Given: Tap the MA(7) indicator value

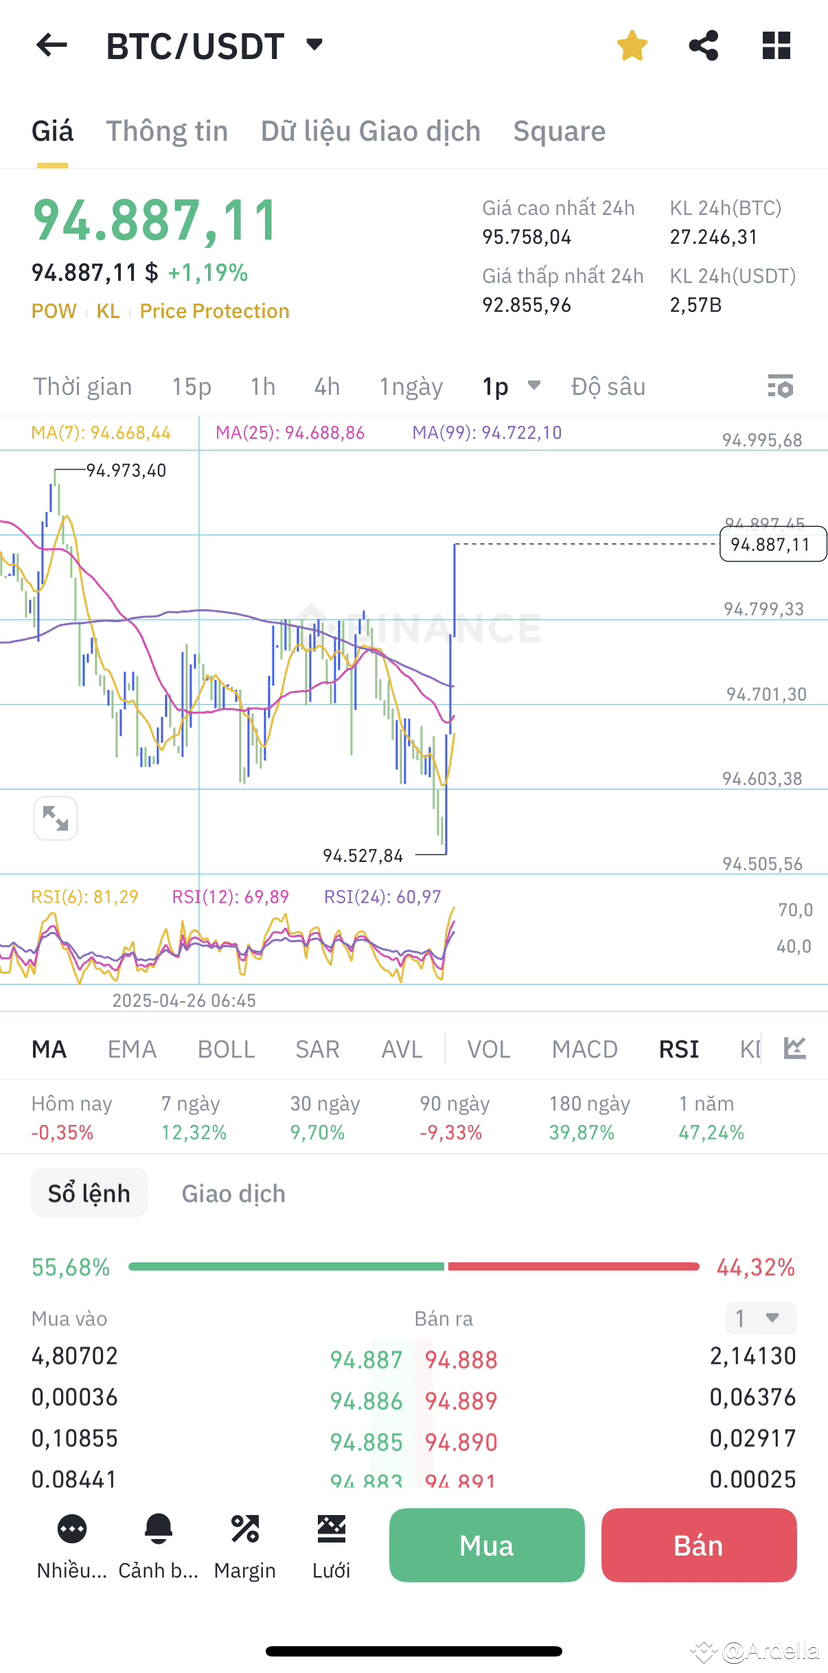Looking at the screenshot, I should point(101,433).
